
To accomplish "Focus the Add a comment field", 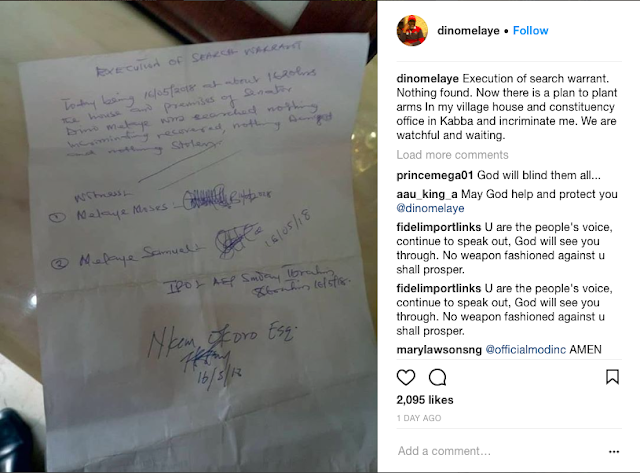I will tap(500, 451).
